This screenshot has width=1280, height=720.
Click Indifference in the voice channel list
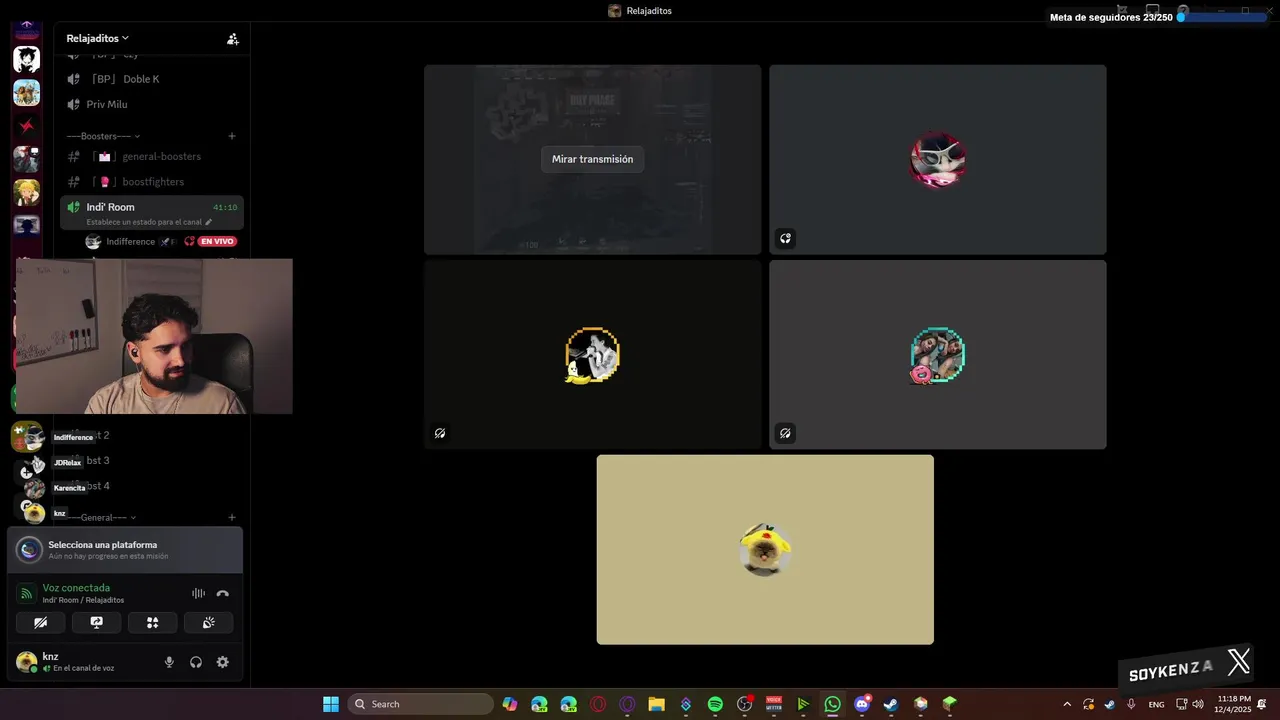coord(131,241)
